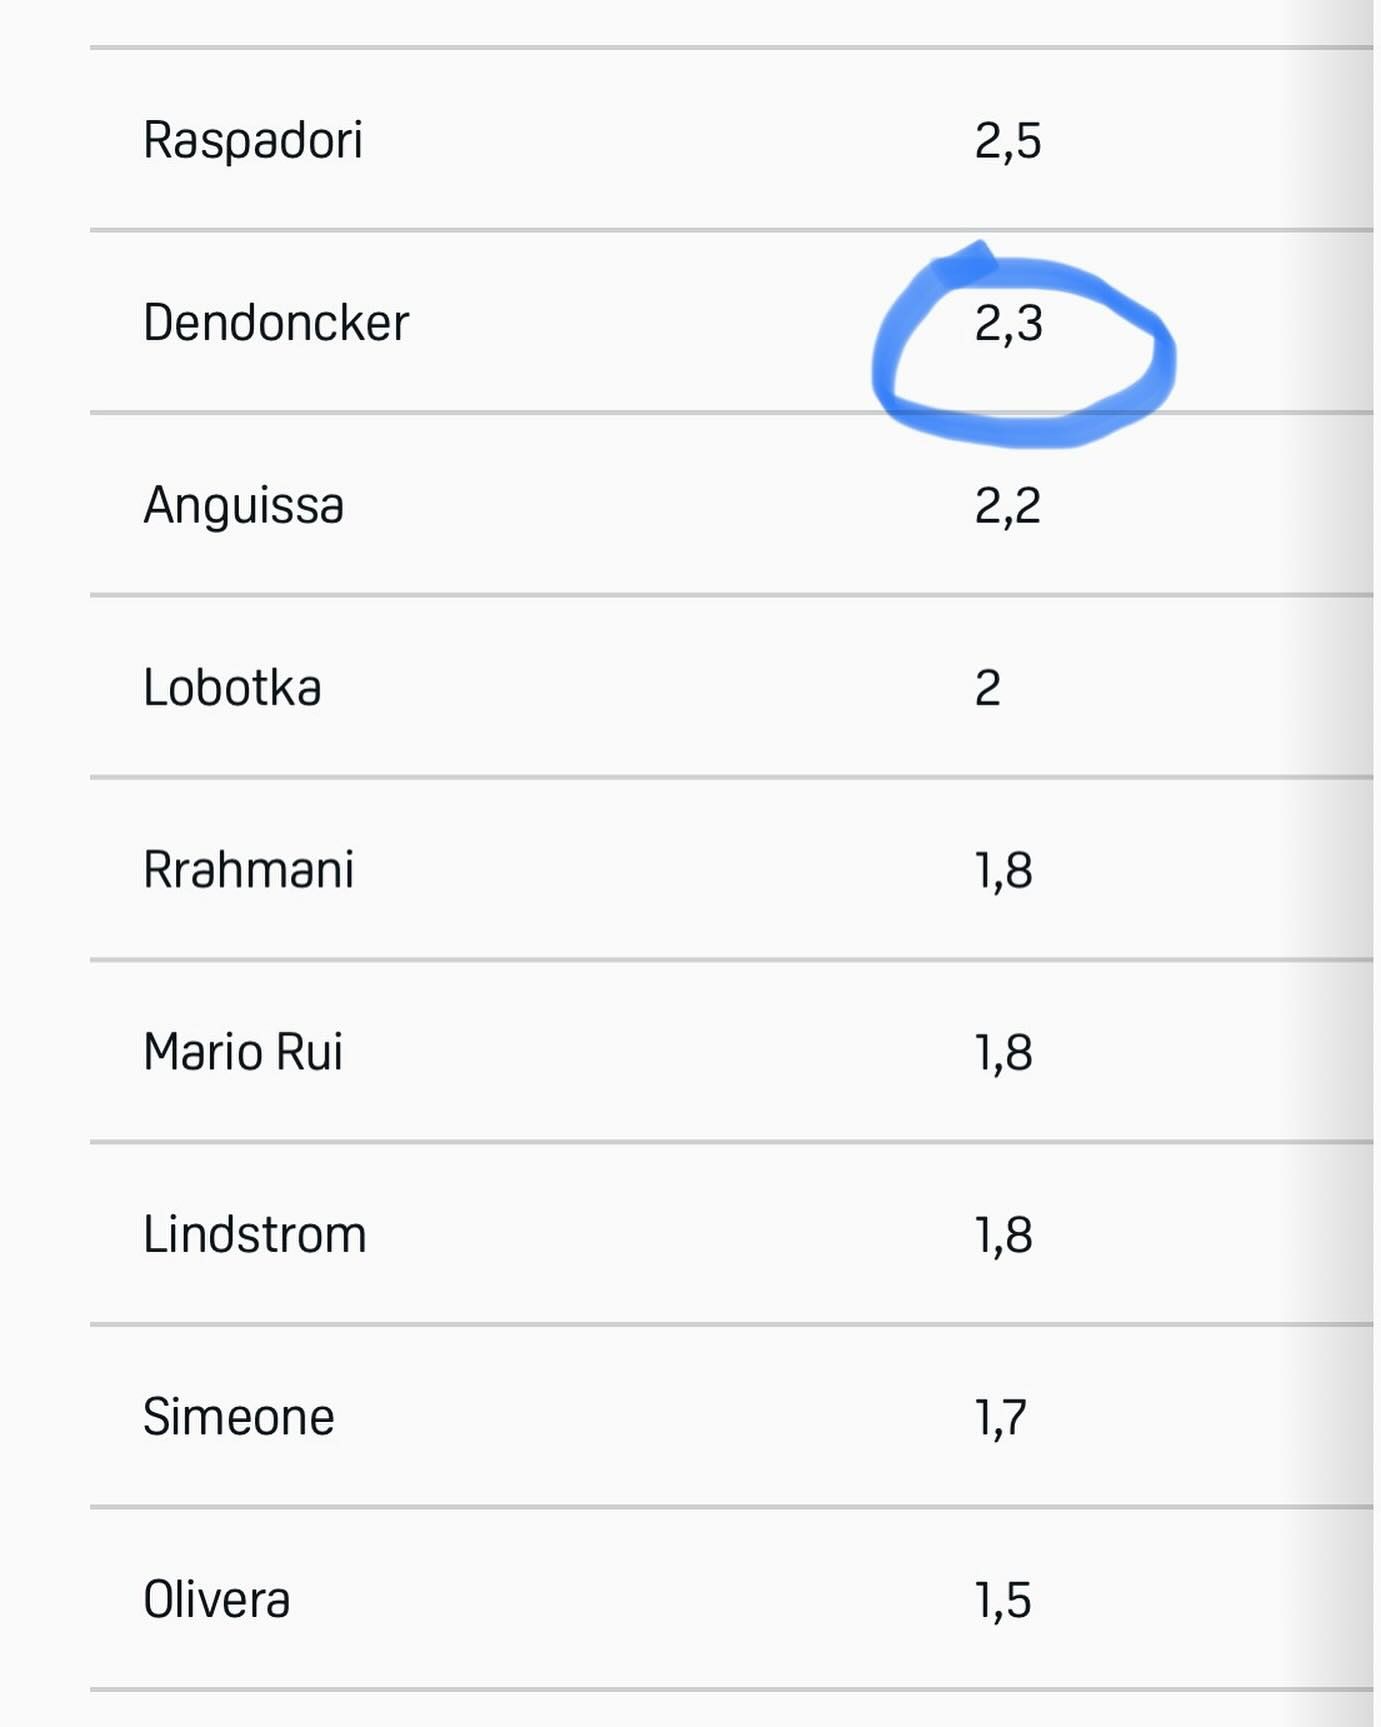This screenshot has width=1381, height=1727.
Task: Open the Anguissa row
Action: (731, 504)
